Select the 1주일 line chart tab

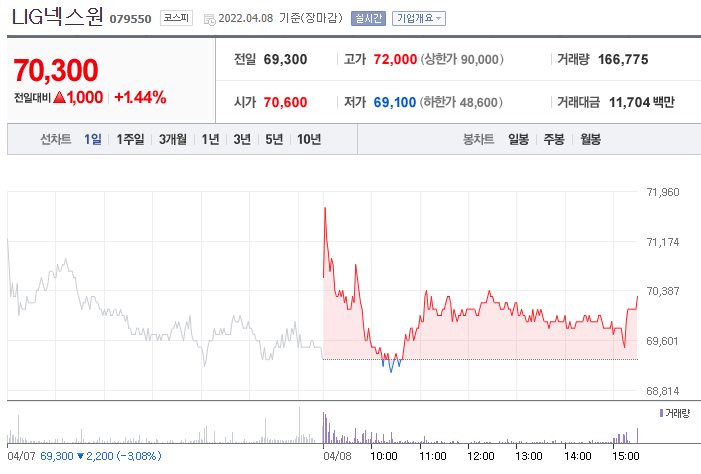130,139
